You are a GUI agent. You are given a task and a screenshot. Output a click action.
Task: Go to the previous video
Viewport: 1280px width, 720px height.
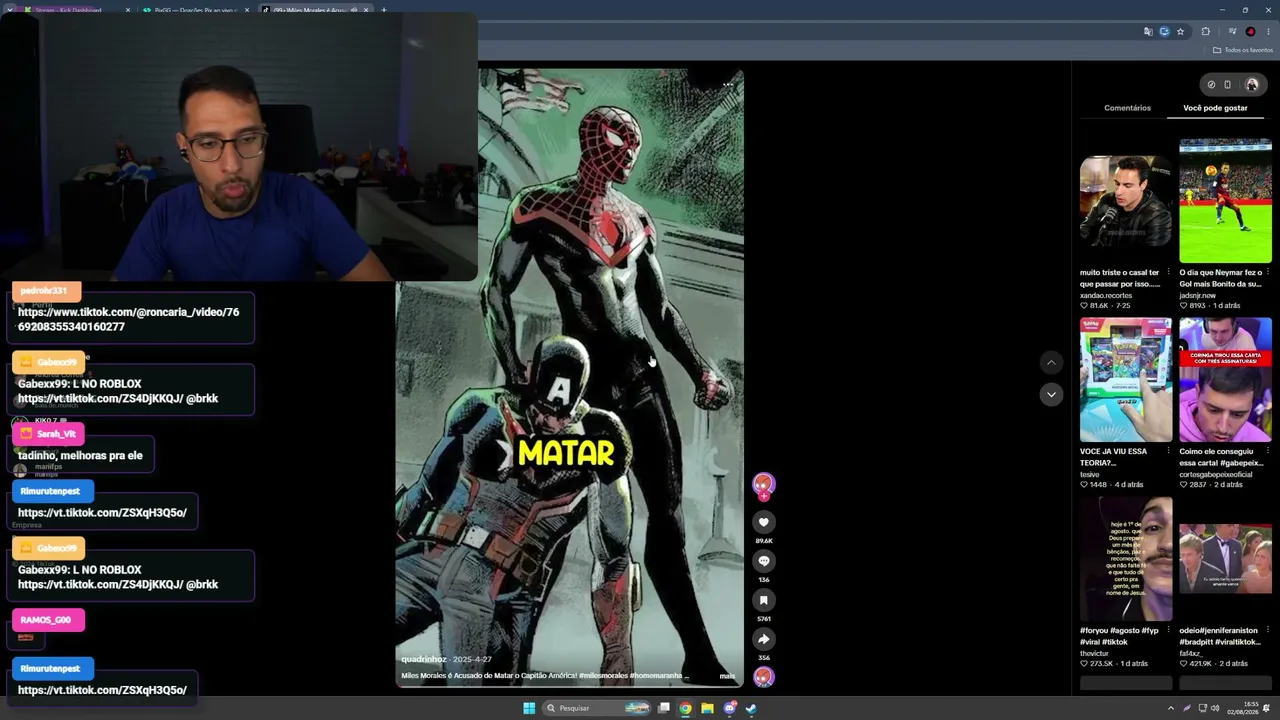coord(1050,362)
